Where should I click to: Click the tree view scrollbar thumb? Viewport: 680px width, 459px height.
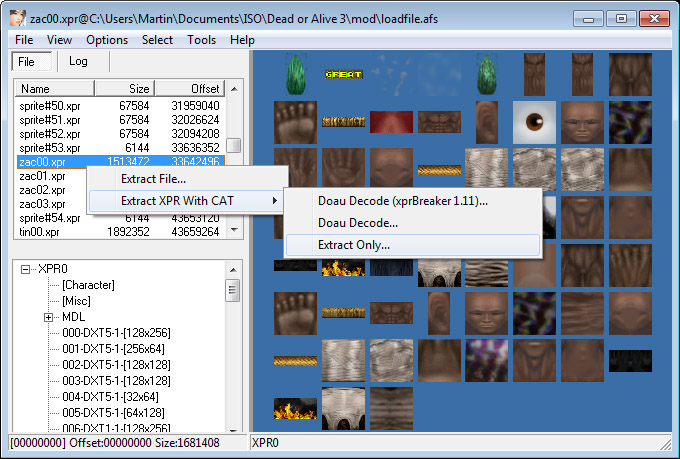232,290
